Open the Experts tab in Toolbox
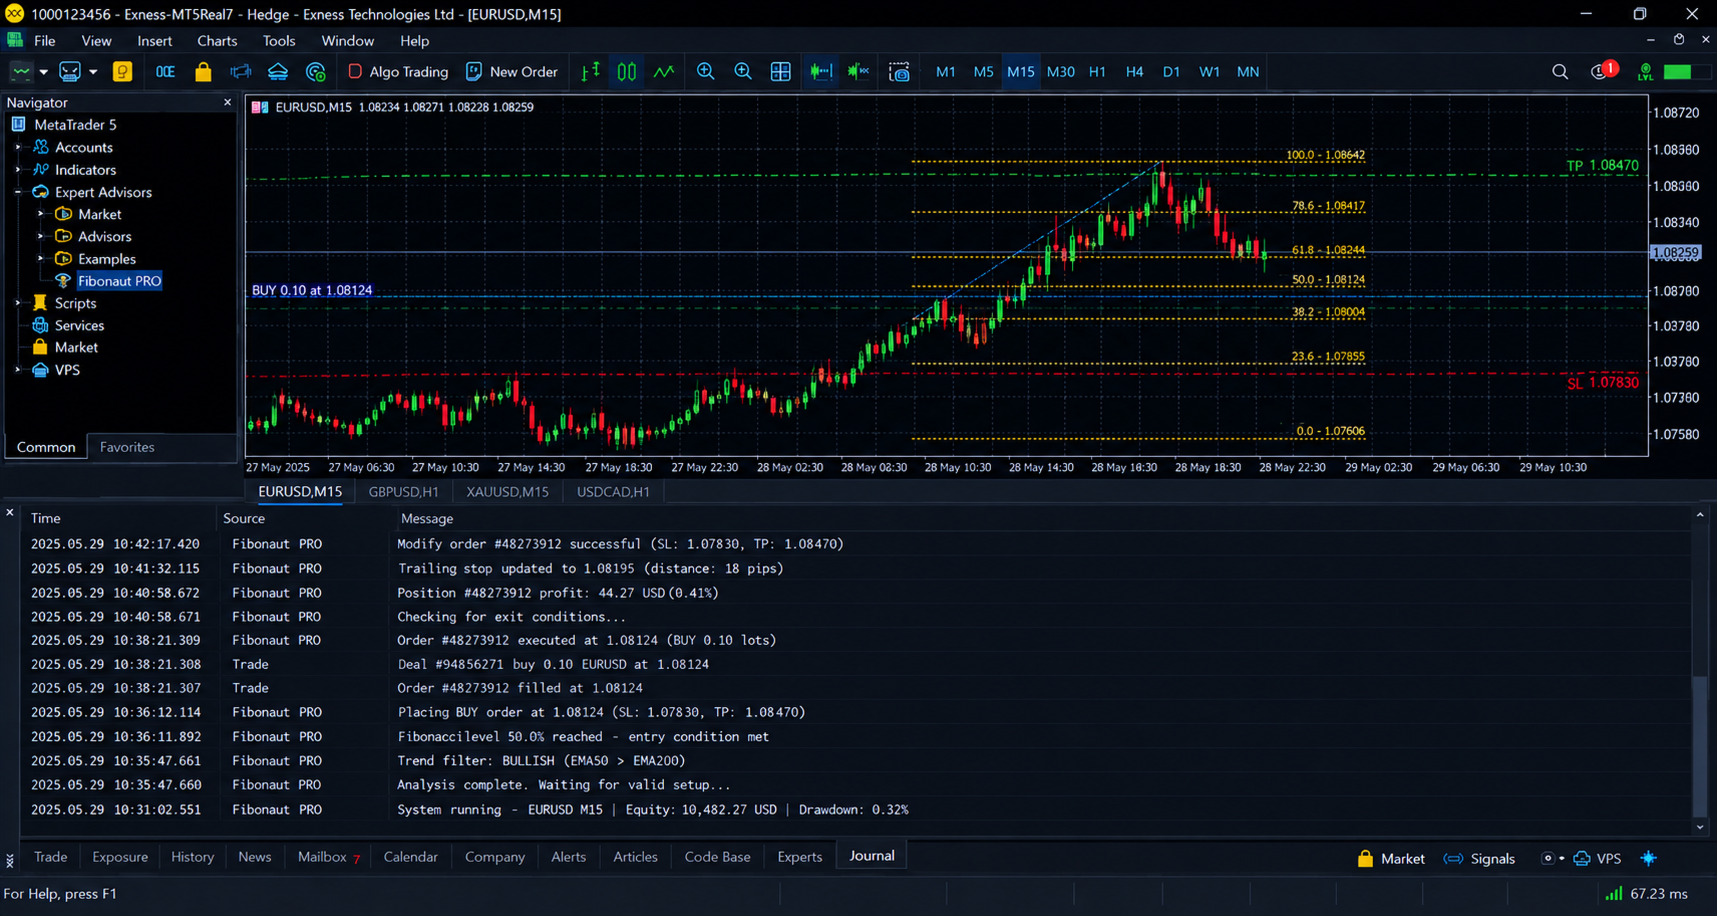 tap(799, 857)
